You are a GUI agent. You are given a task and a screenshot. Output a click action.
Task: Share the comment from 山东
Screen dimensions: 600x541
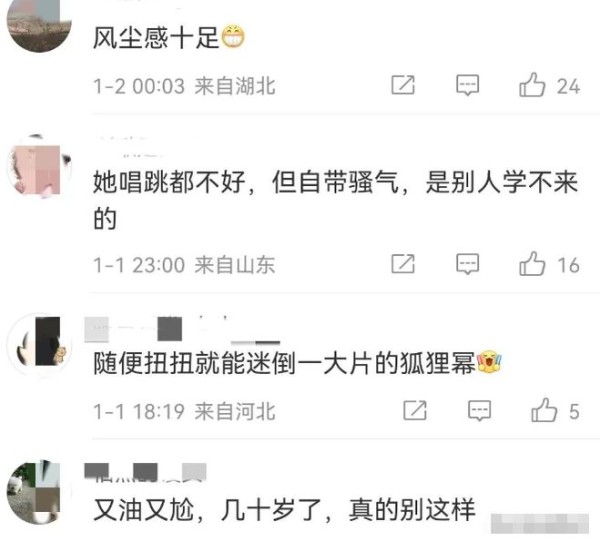tap(403, 264)
